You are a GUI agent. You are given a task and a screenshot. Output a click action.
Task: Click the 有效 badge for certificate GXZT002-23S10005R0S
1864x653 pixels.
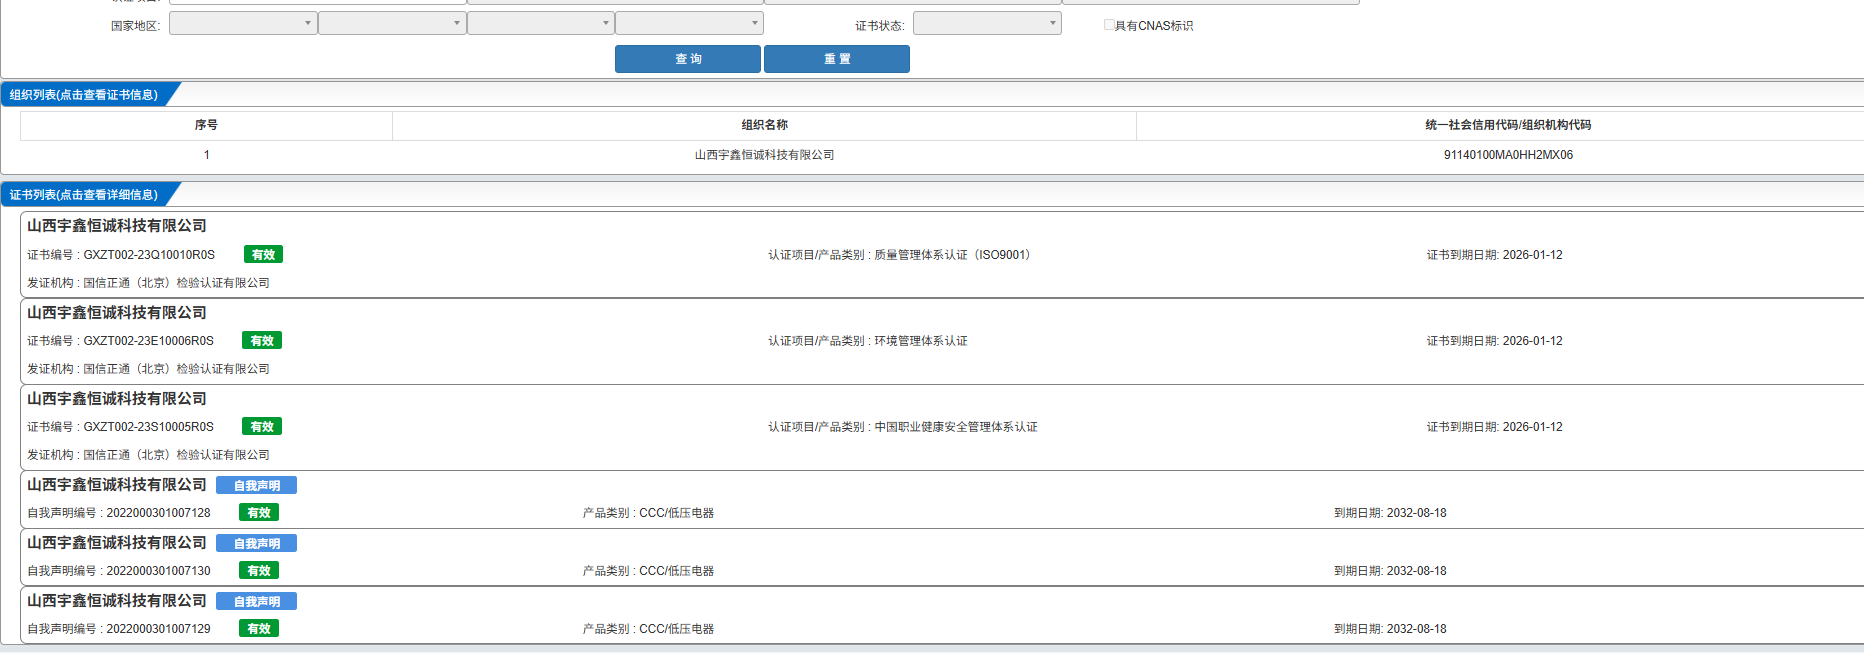[262, 427]
